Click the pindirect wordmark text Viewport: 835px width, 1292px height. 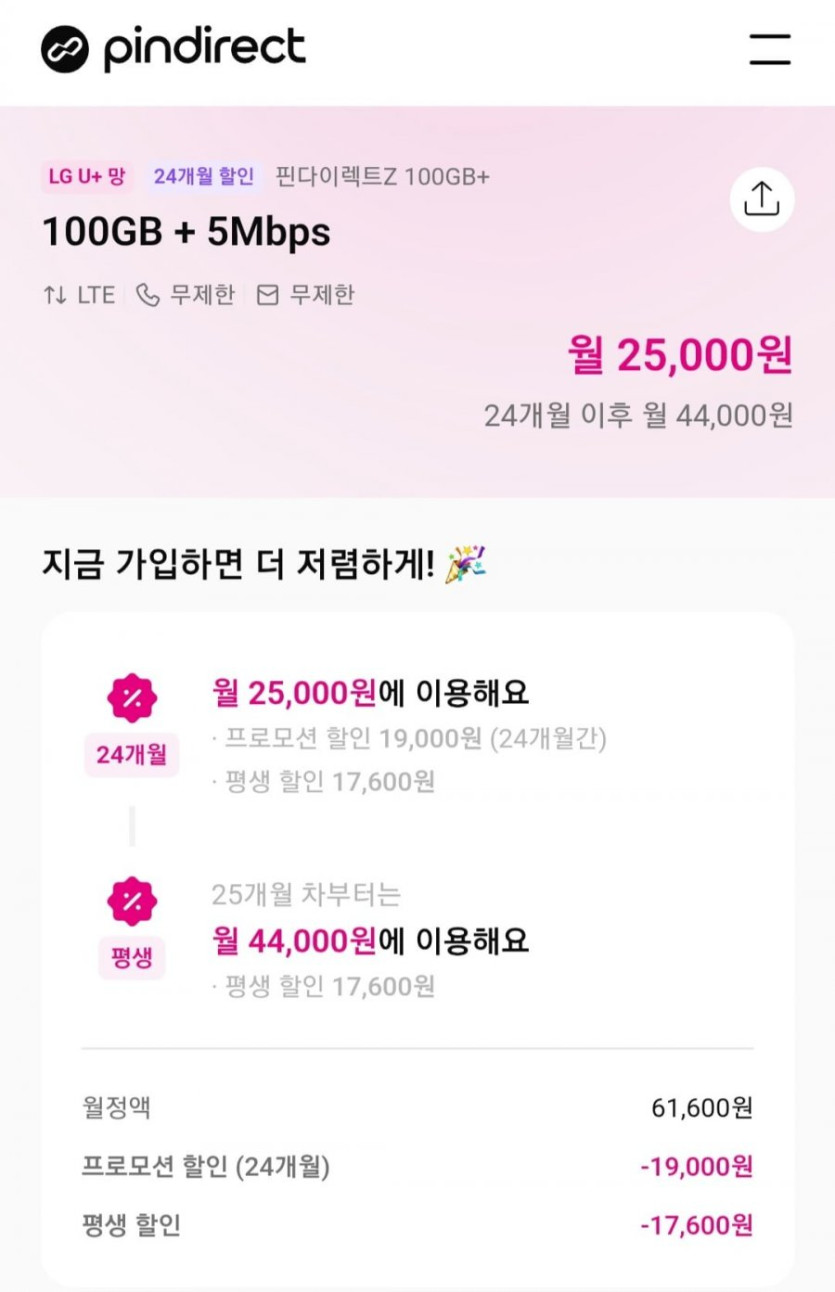click(x=204, y=49)
